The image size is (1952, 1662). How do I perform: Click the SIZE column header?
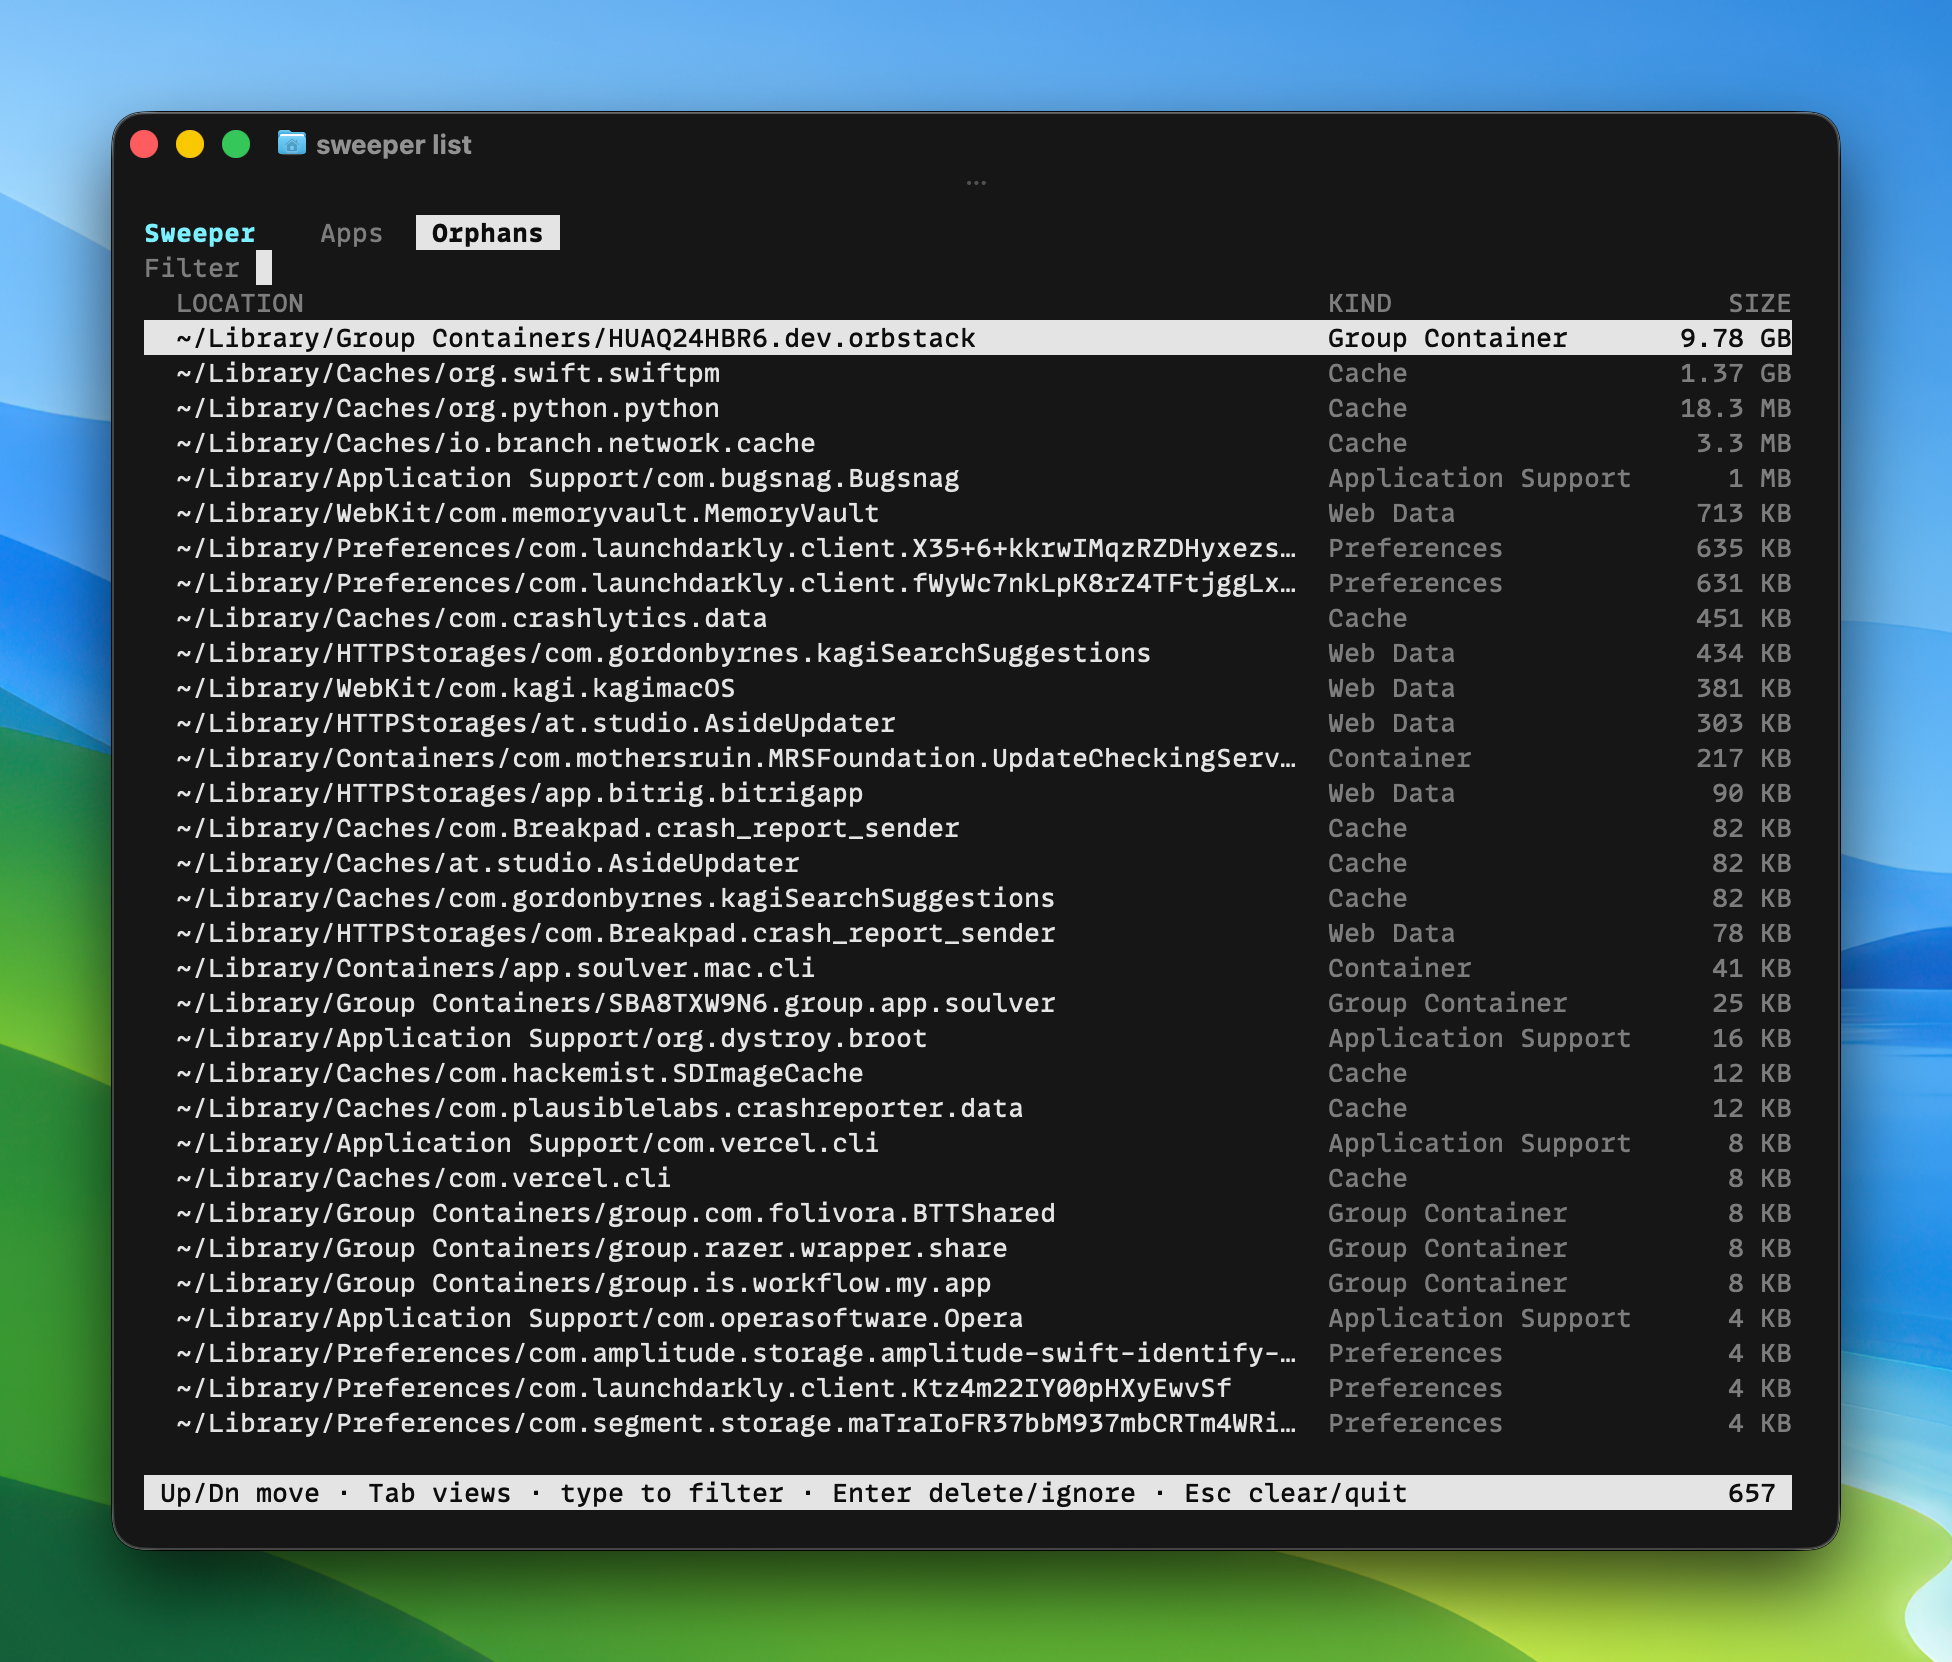[1760, 303]
